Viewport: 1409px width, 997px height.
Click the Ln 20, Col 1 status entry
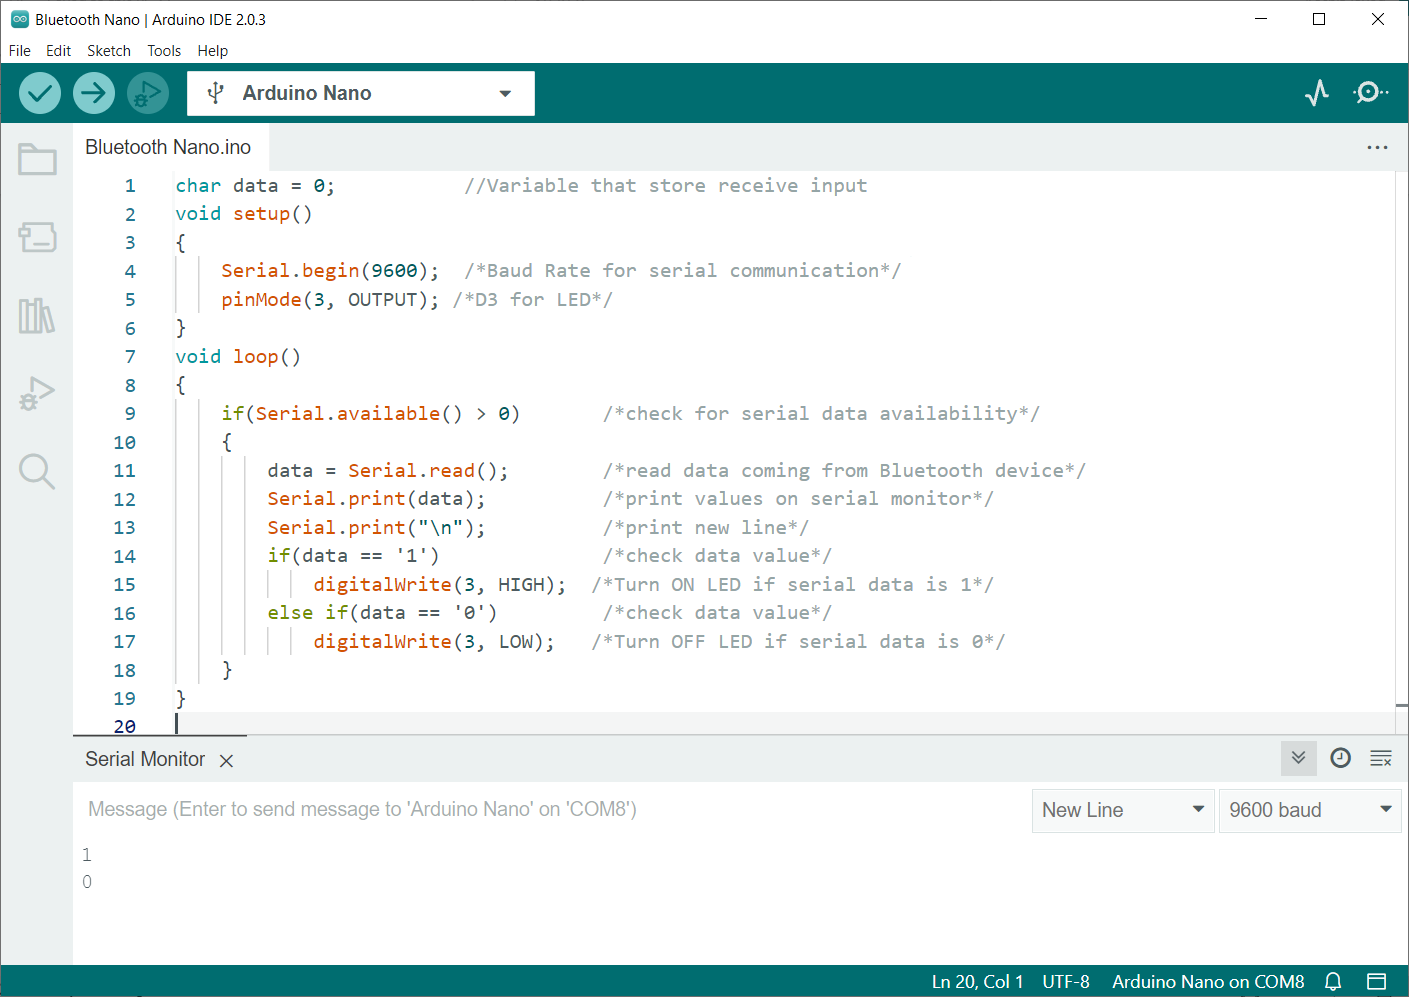click(977, 982)
